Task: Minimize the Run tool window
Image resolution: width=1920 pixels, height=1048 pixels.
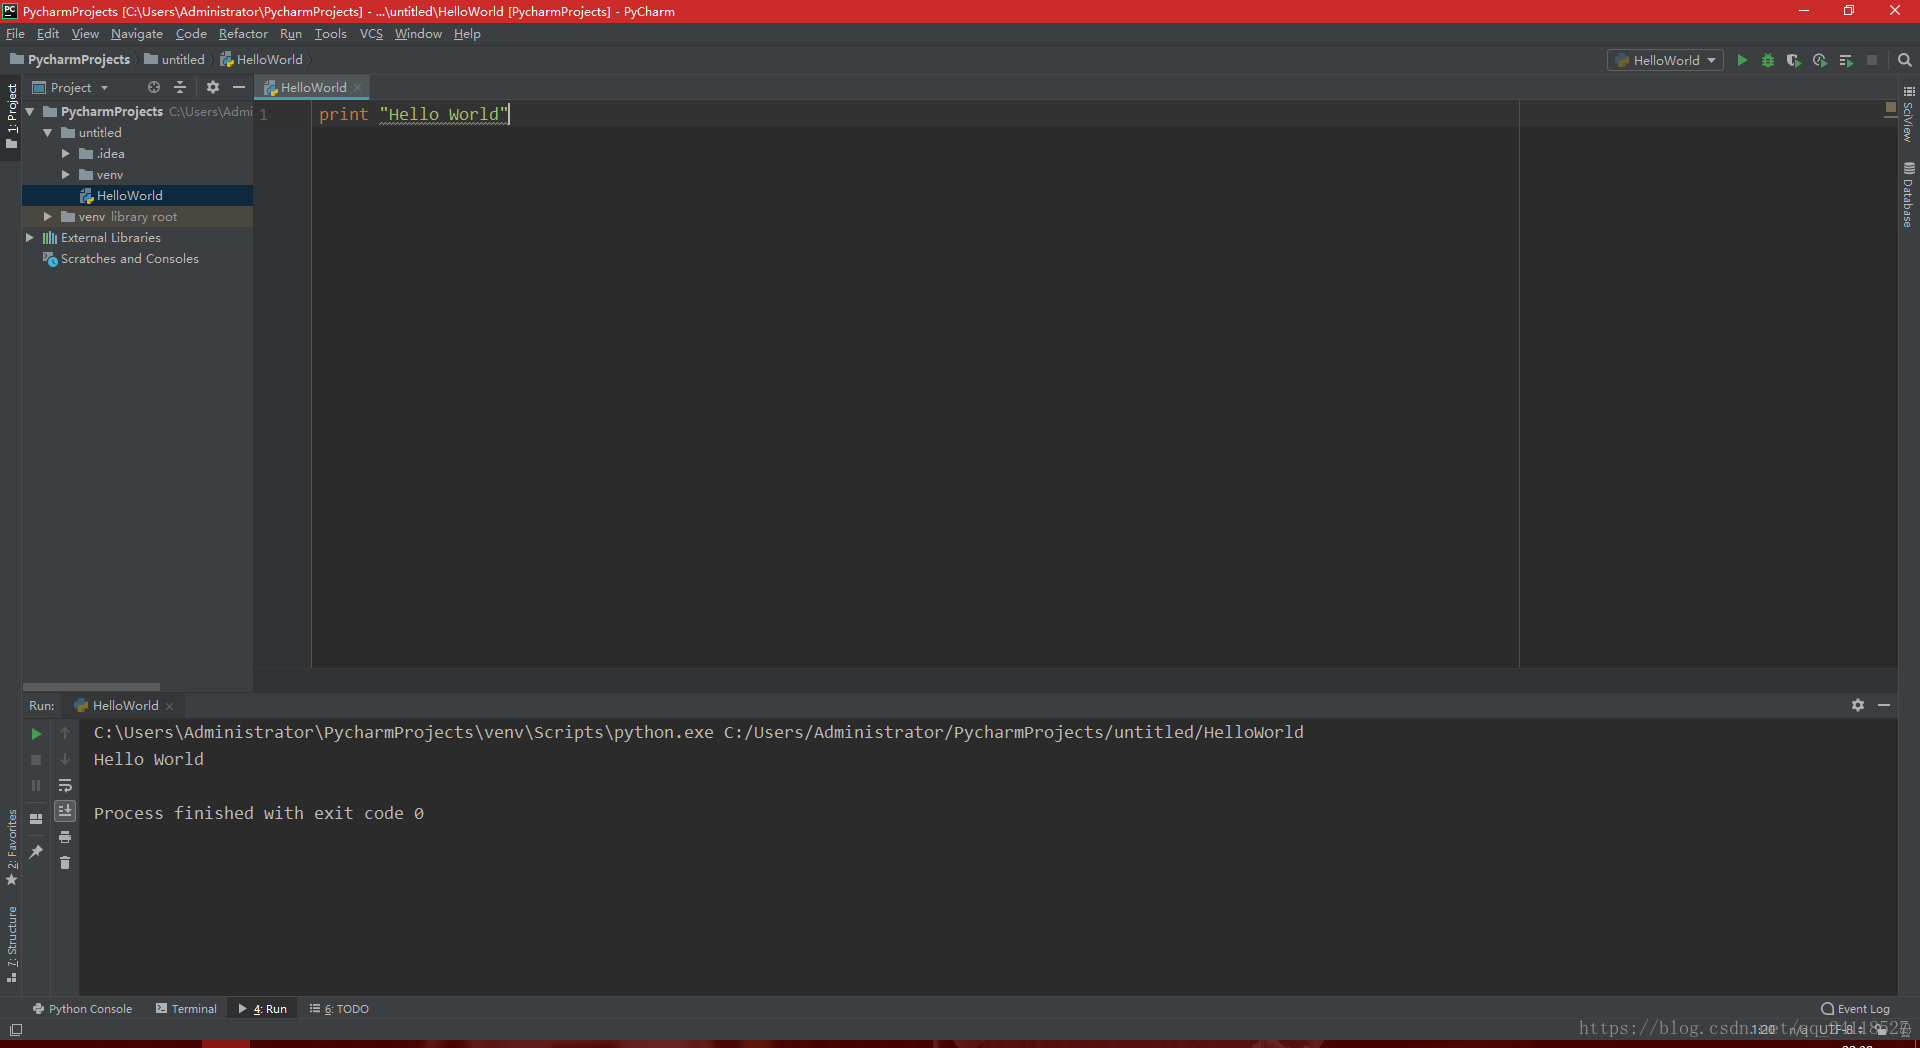Action: coord(1884,705)
